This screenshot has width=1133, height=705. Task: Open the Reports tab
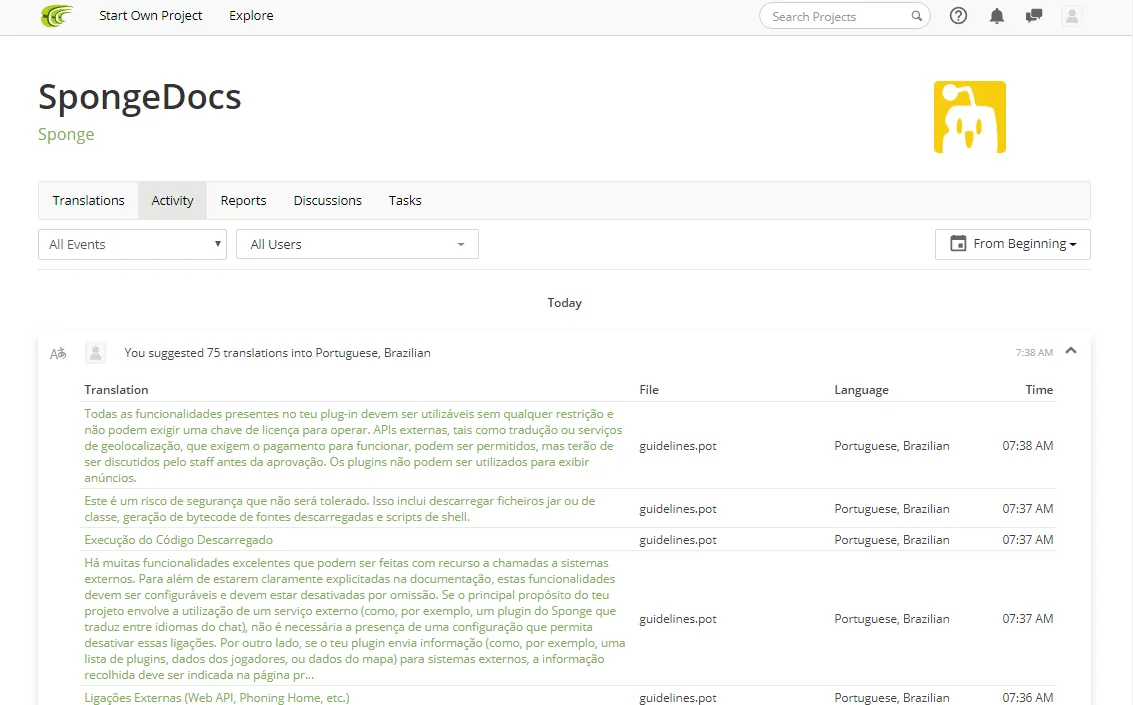[244, 200]
